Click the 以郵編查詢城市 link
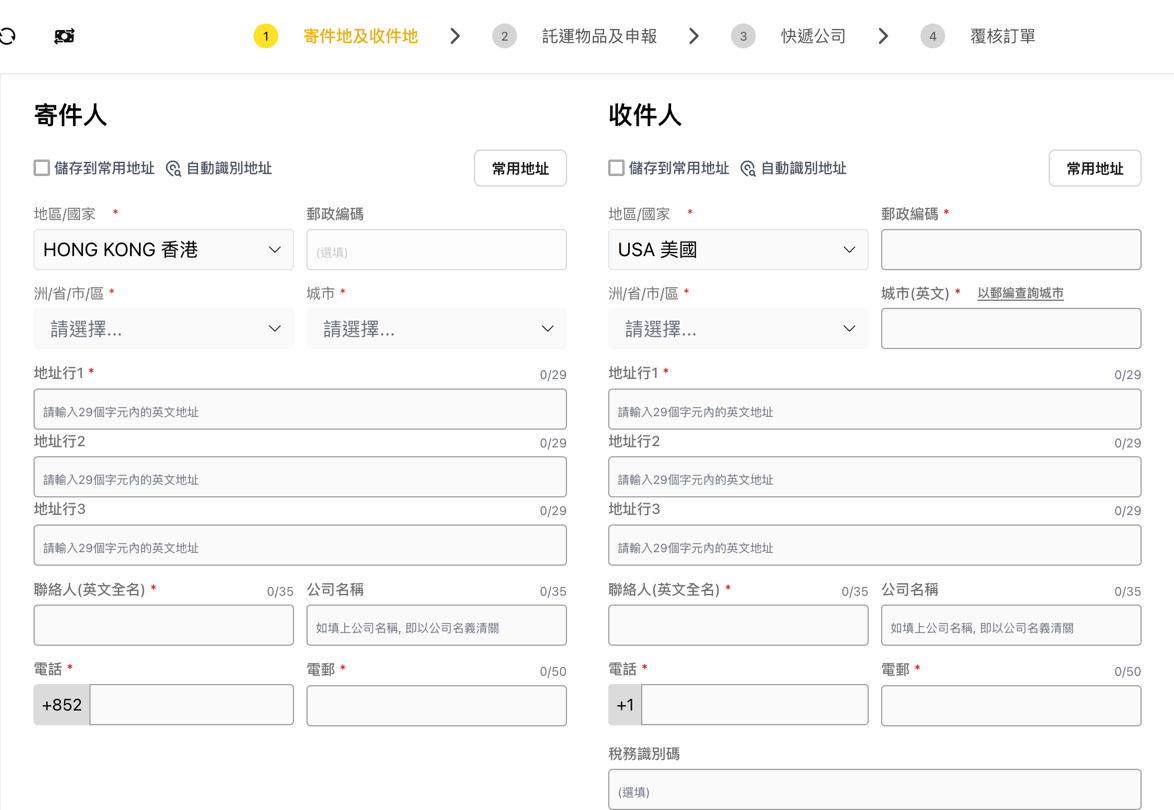The image size is (1174, 810). [x=1020, y=294]
